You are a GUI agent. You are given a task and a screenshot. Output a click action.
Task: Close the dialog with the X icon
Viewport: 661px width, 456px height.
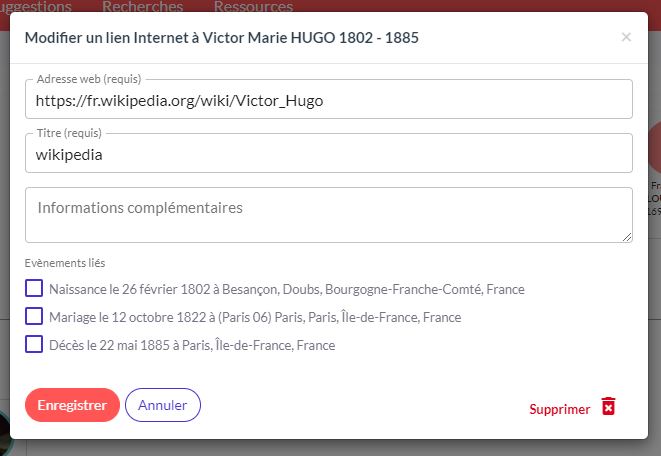pos(626,37)
